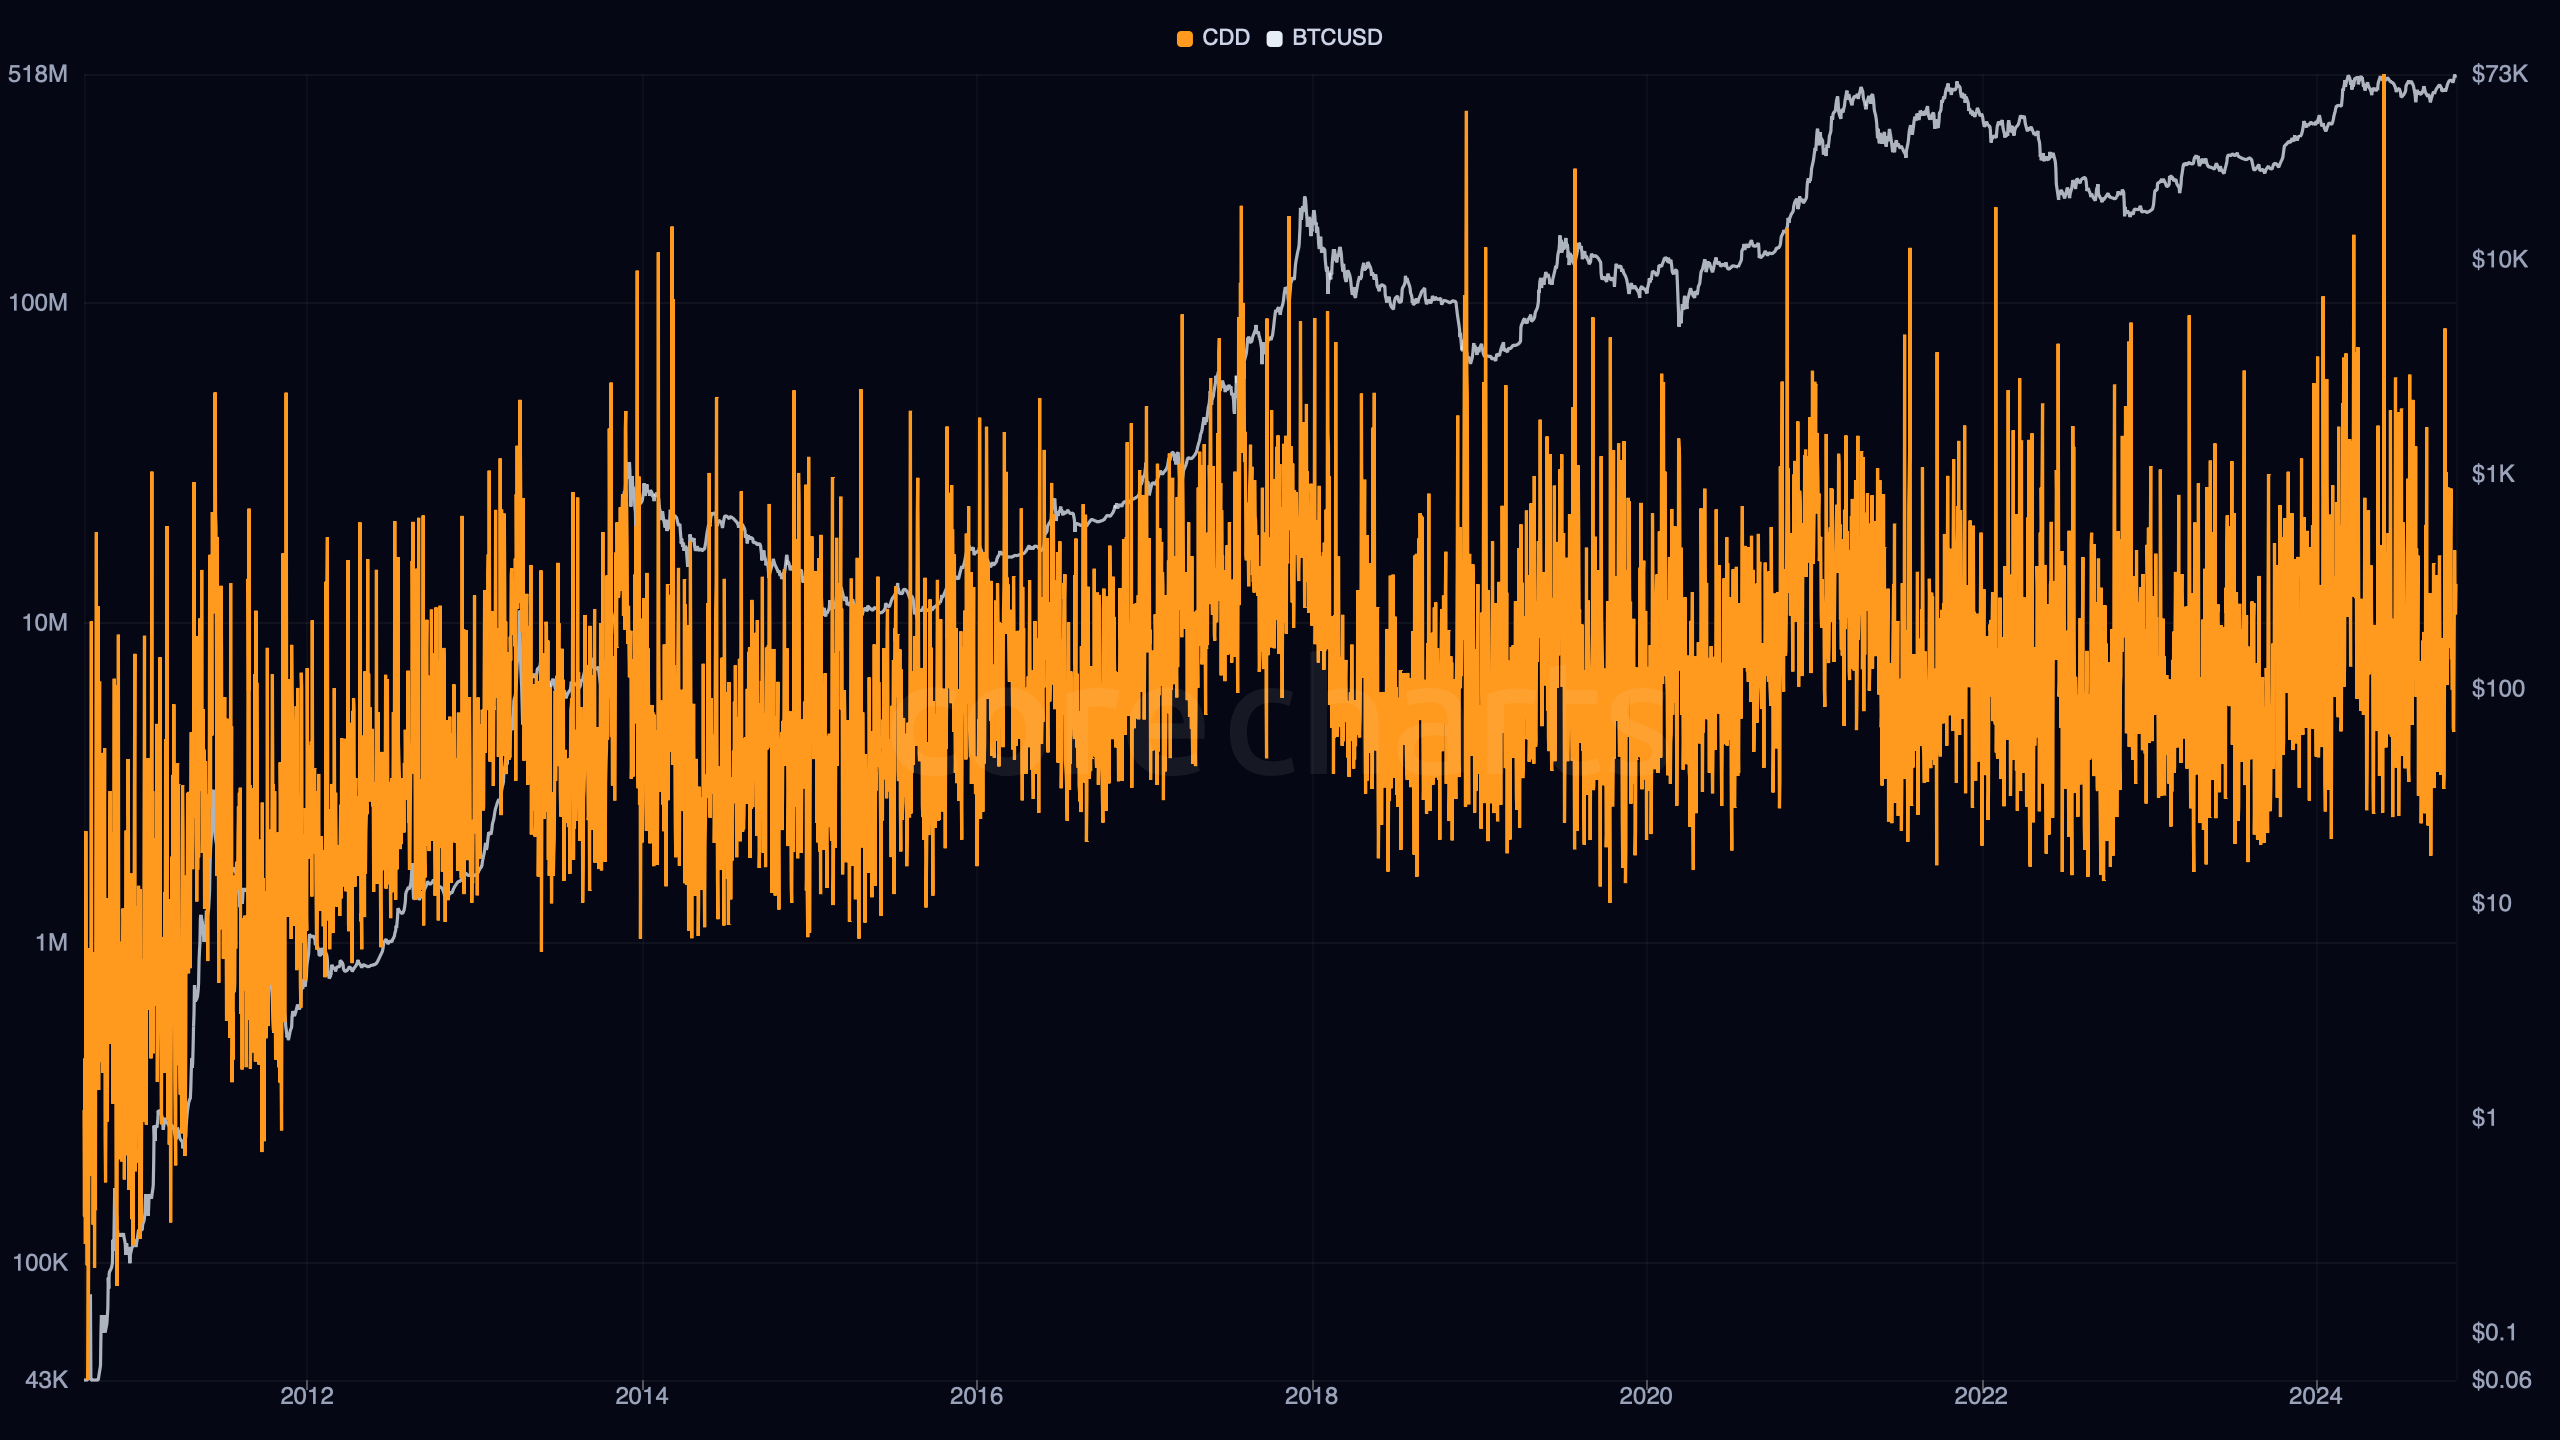This screenshot has width=2560, height=1440.
Task: Click the 1M left axis label
Action: tap(52, 943)
